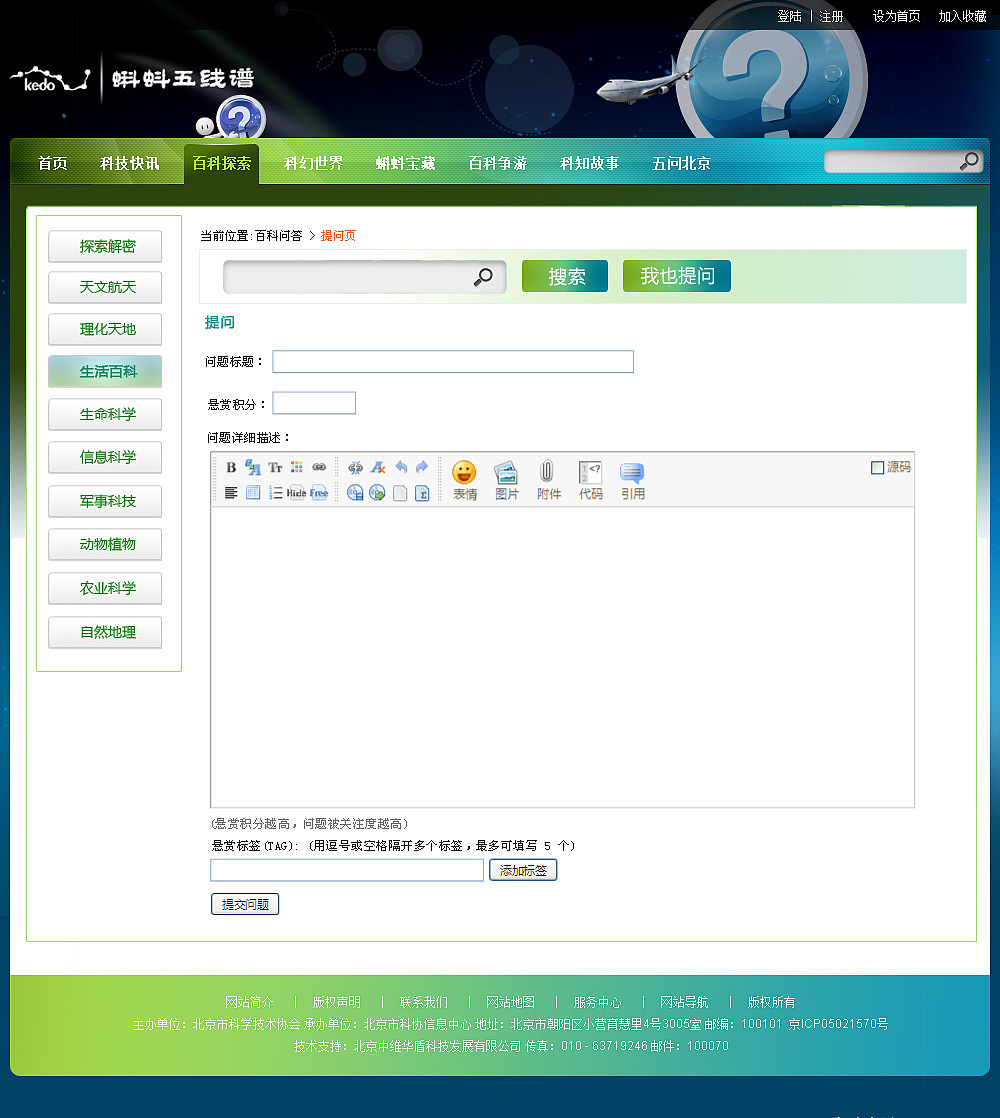Save draft data with the disk icon
Image resolution: width=1000 pixels, height=1118 pixels.
tap(355, 493)
